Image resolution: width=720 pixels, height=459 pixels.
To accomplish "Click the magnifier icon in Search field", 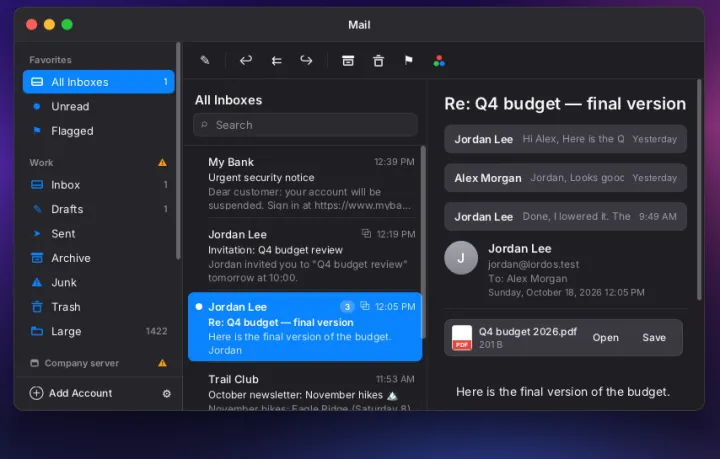I will 205,124.
